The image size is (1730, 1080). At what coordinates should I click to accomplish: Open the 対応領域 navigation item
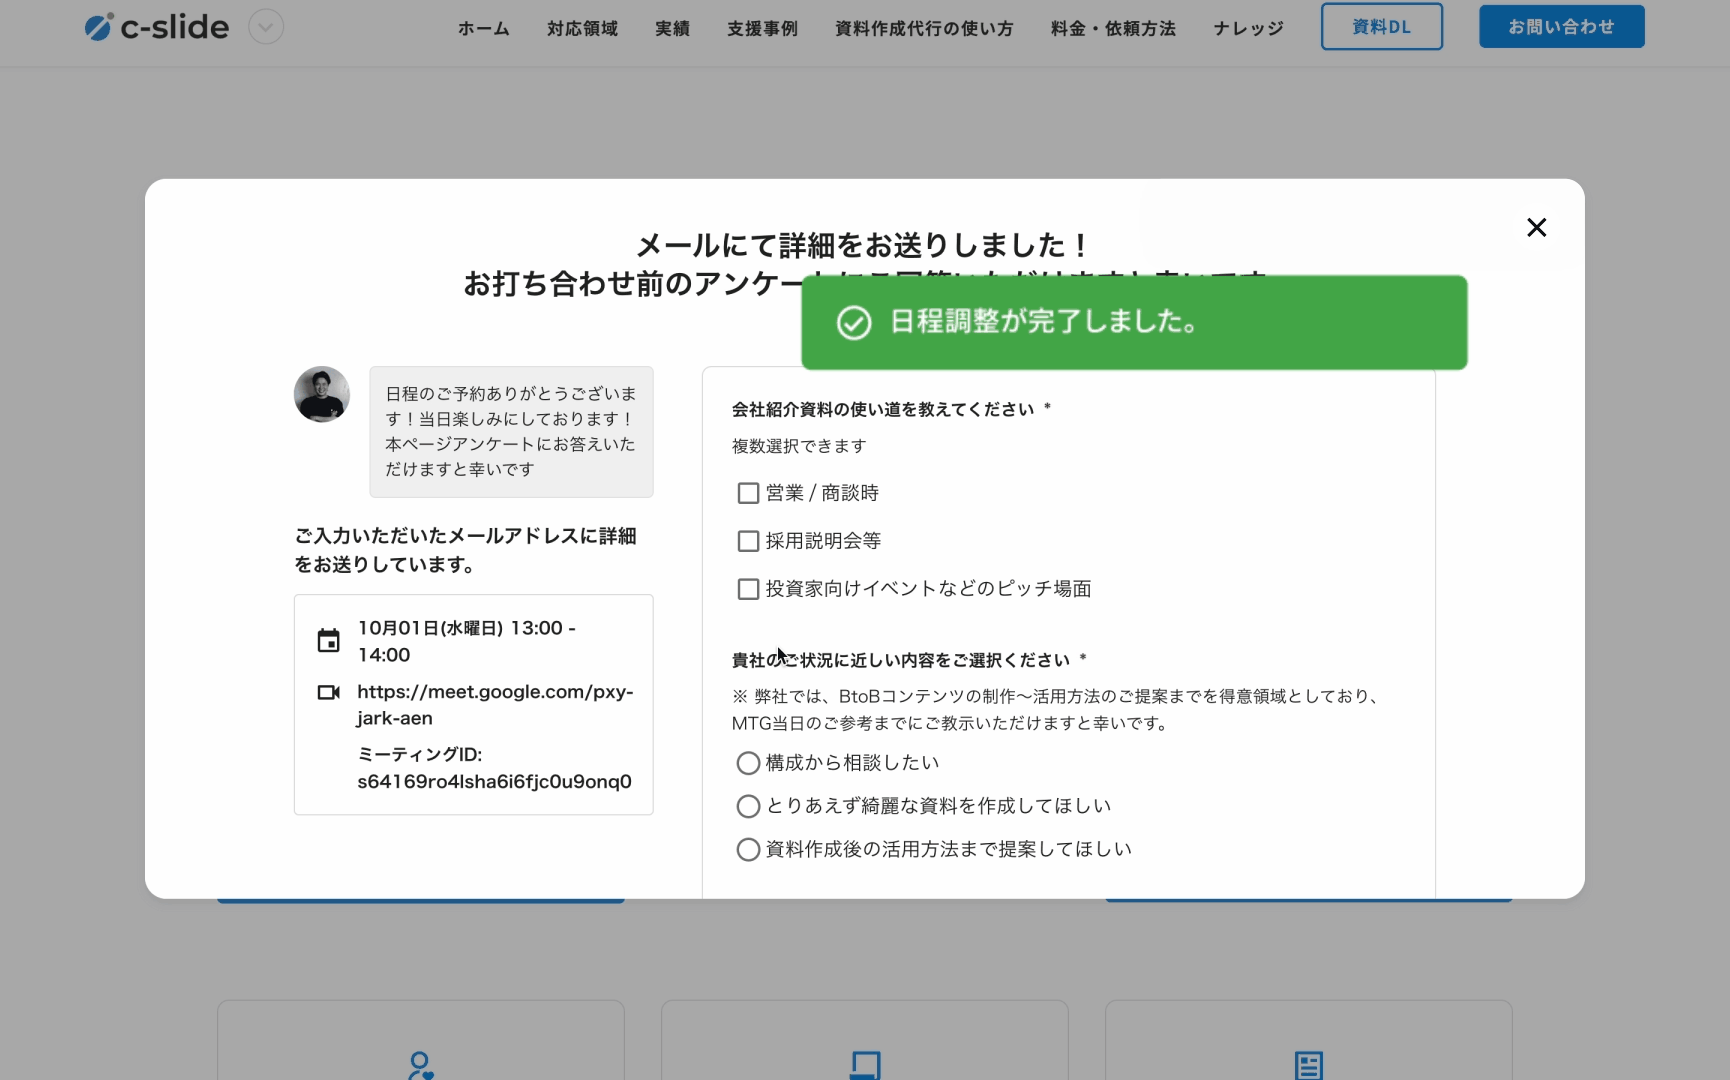pos(582,28)
